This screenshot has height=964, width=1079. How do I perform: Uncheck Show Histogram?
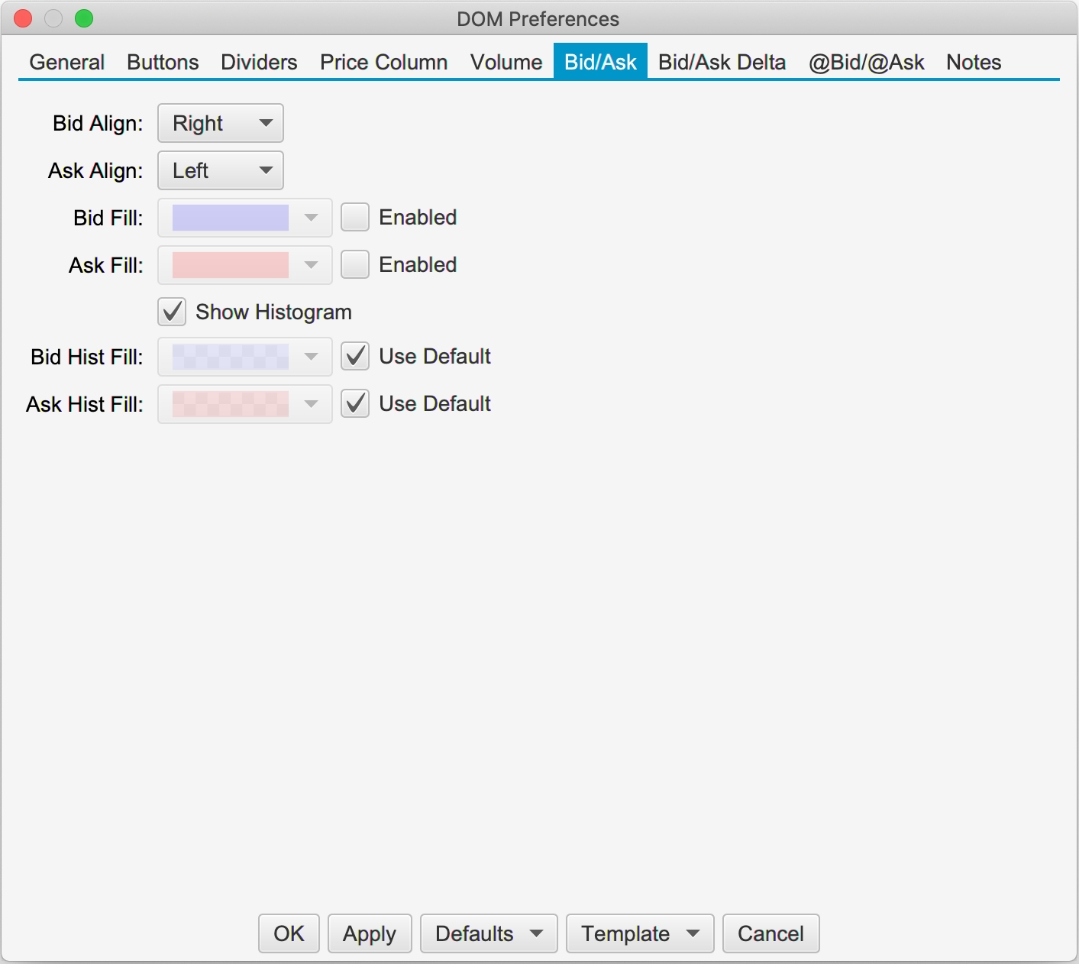coord(172,312)
